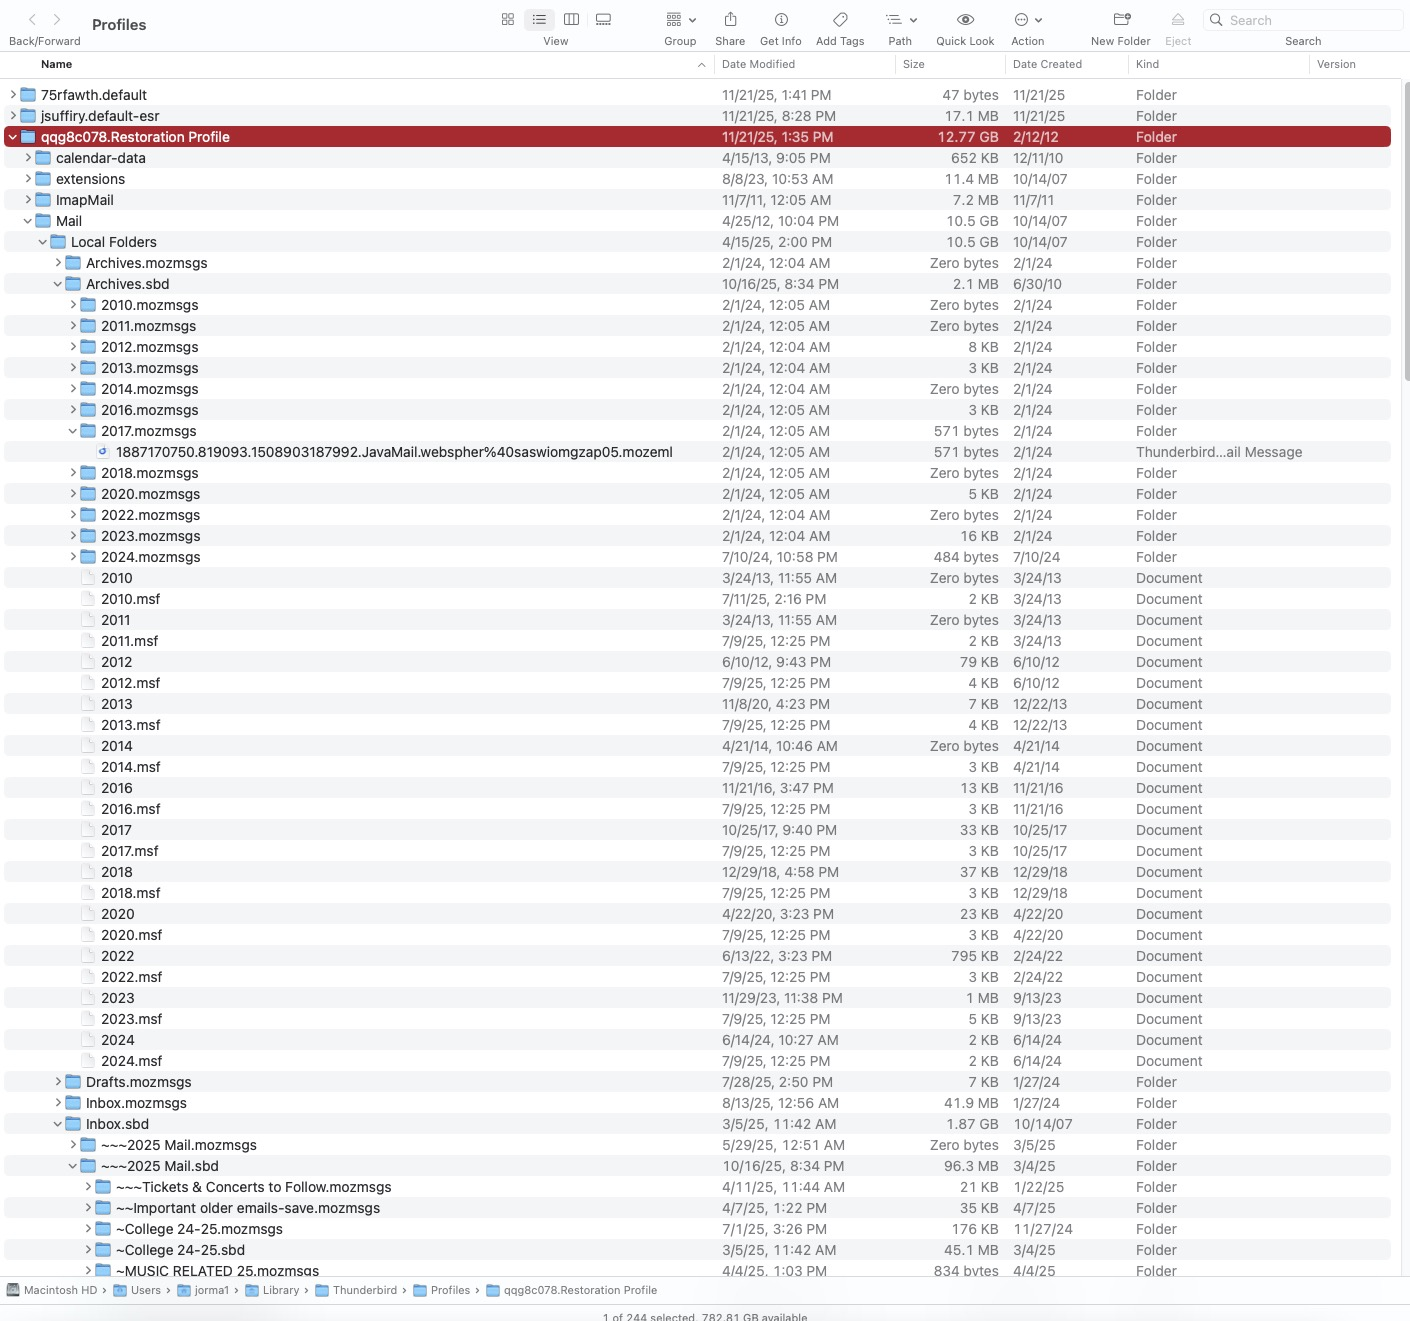1410x1321 pixels.
Task: Click the Eject icon
Action: pyautogui.click(x=1178, y=19)
